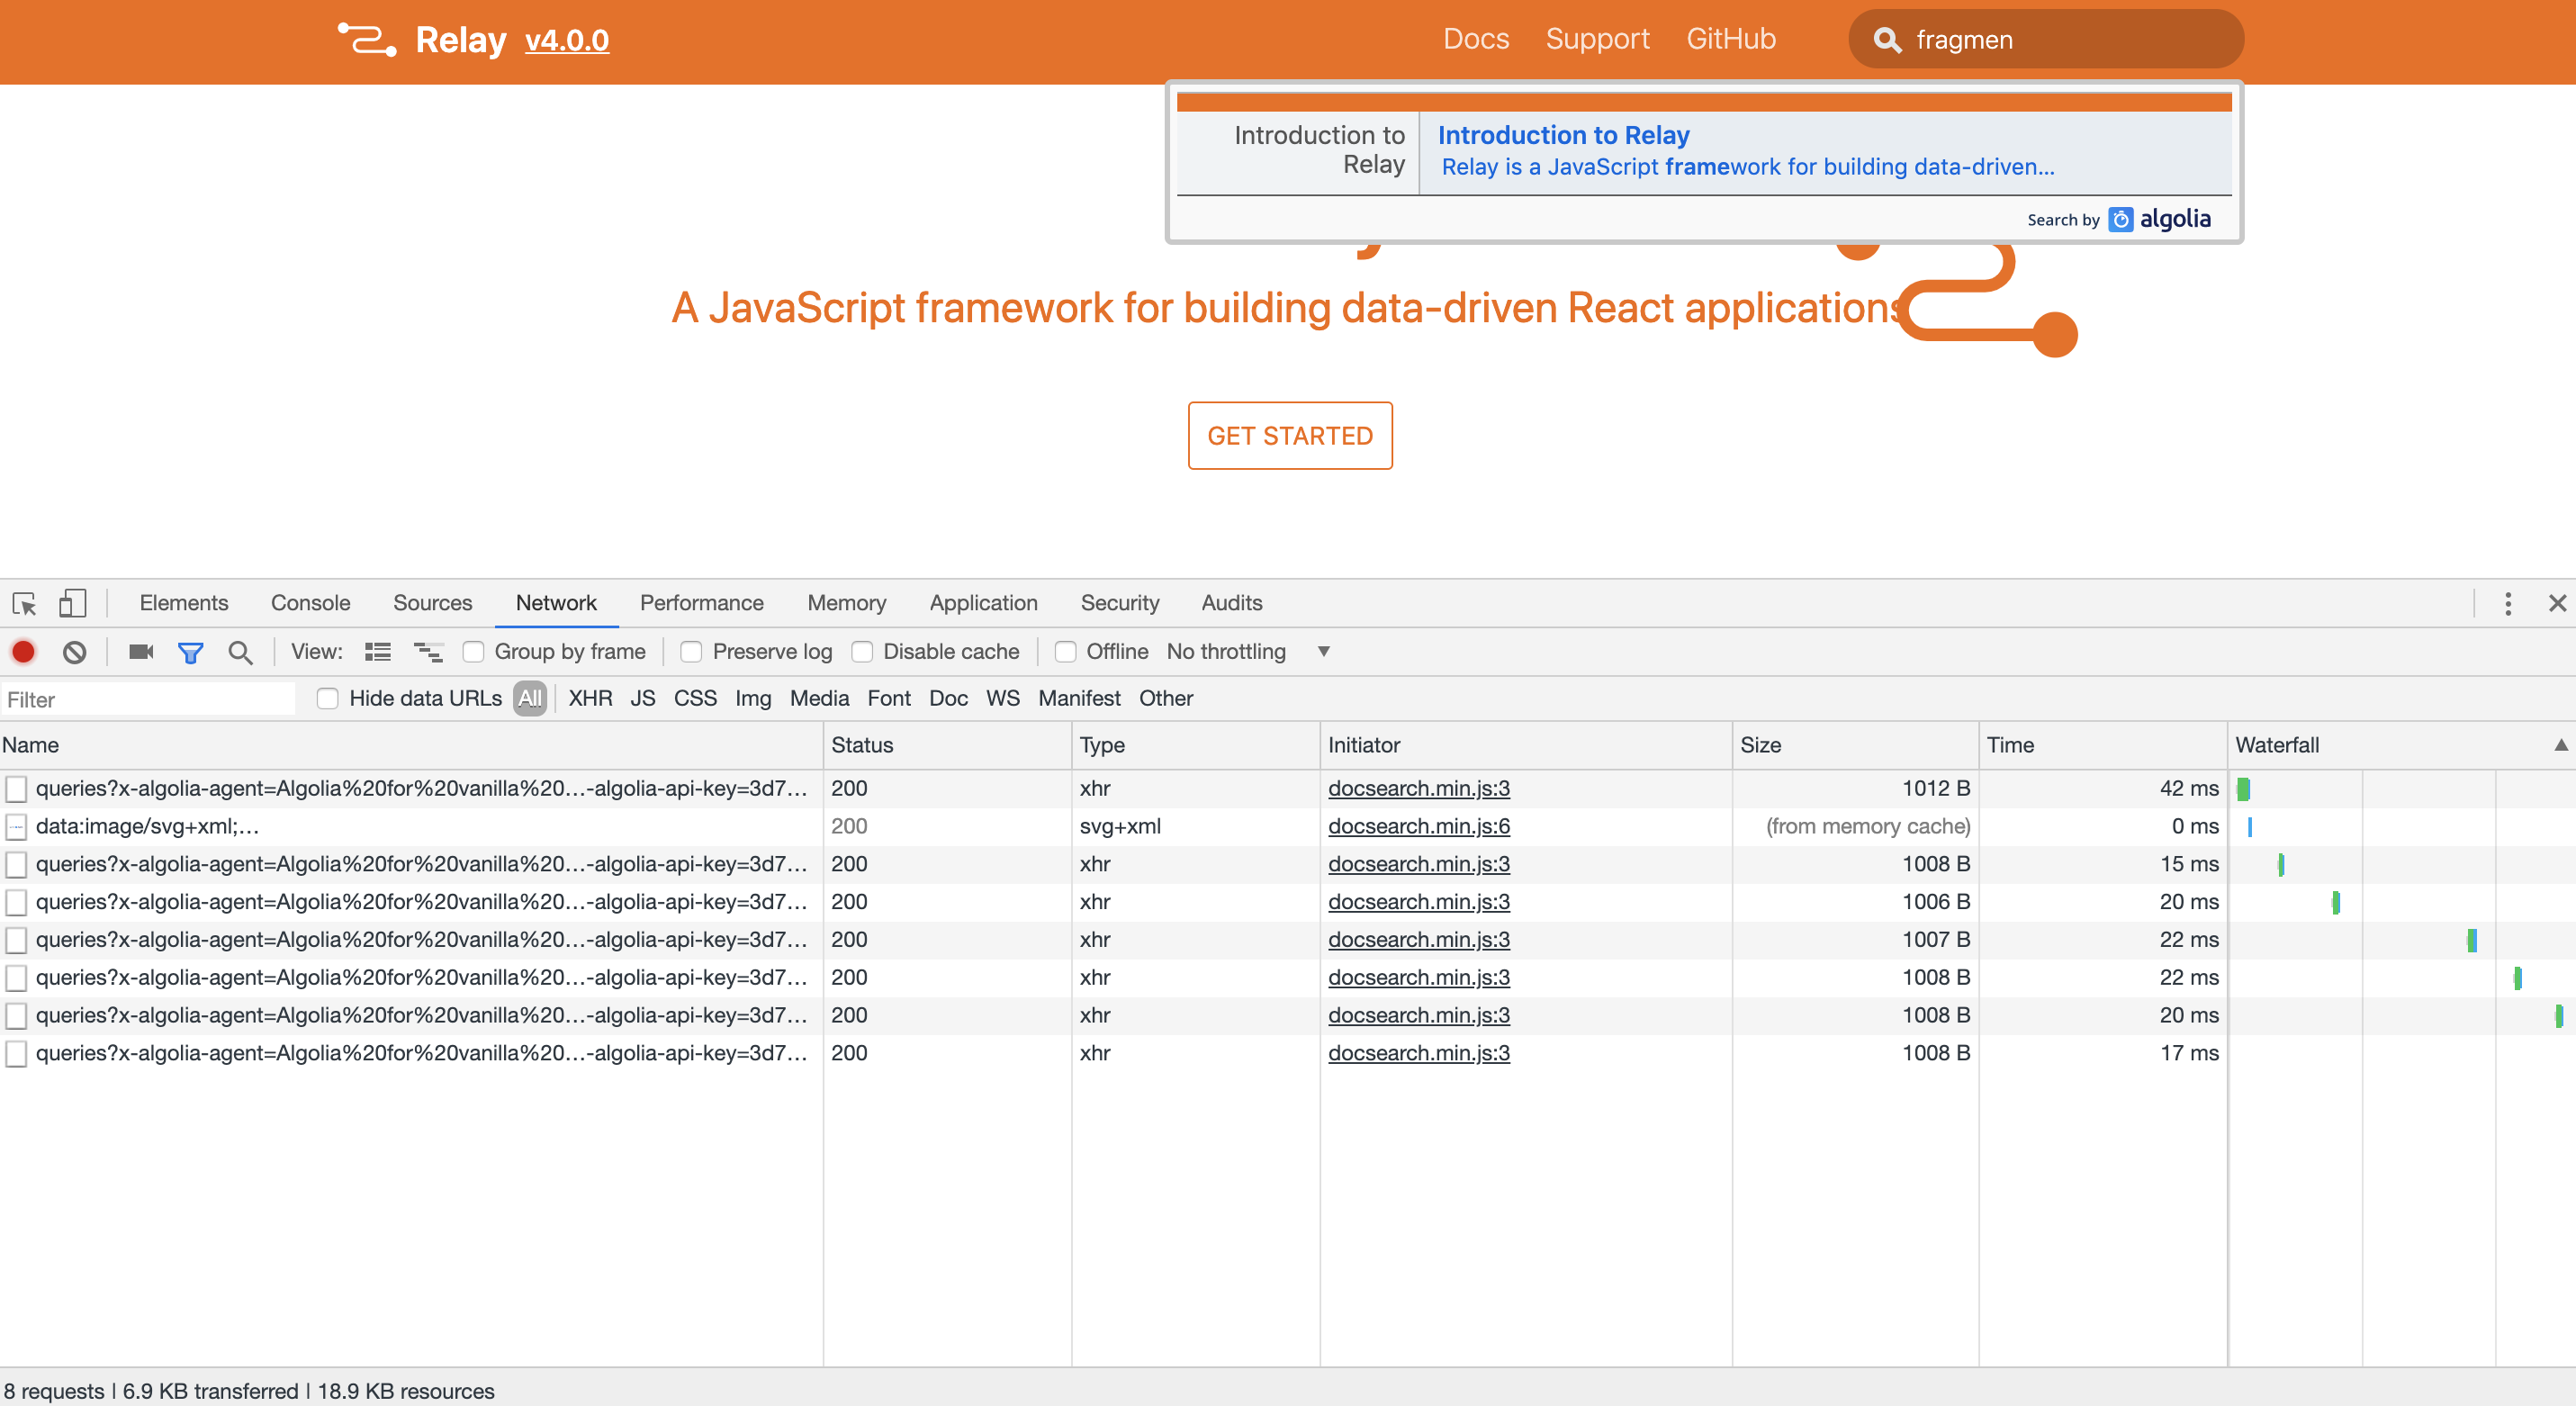Switch to the Console tab
The width and height of the screenshot is (2576, 1406).
tap(310, 603)
